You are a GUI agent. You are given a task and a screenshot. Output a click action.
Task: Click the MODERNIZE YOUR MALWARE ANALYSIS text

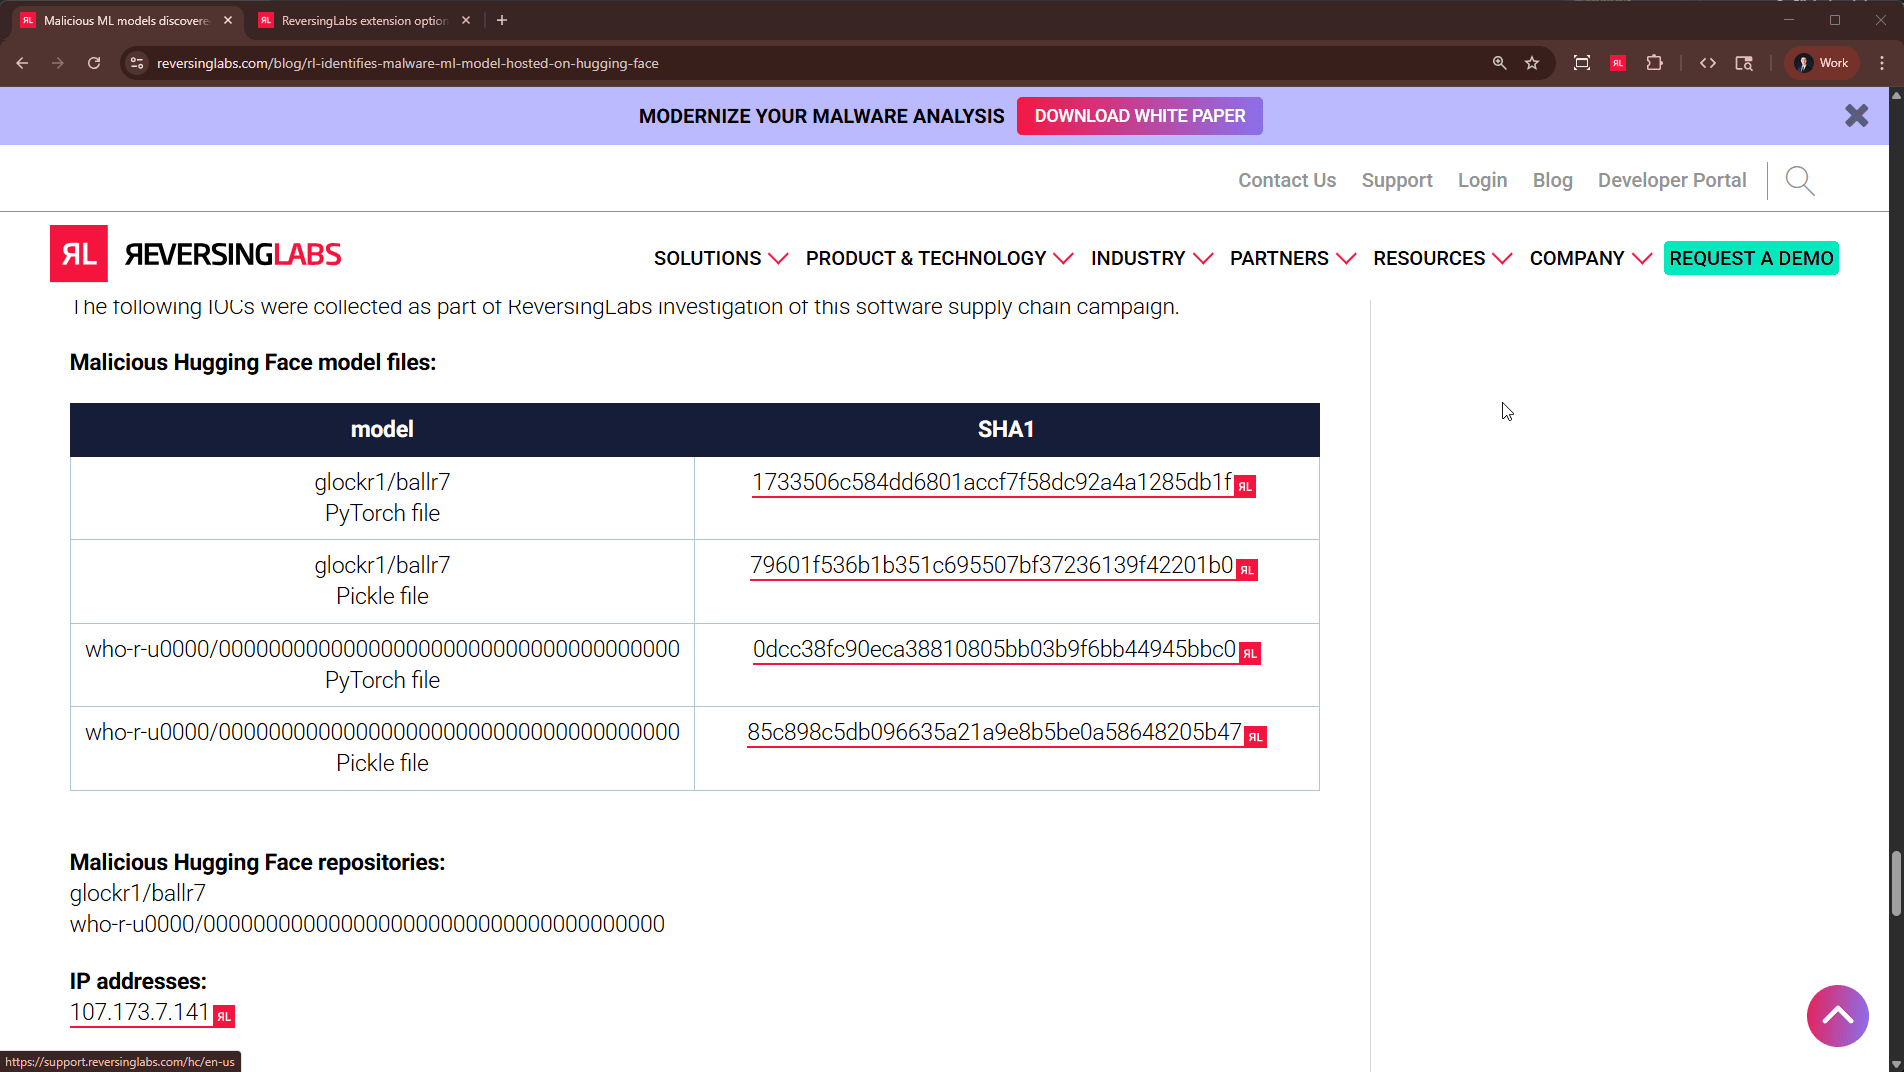pos(822,116)
